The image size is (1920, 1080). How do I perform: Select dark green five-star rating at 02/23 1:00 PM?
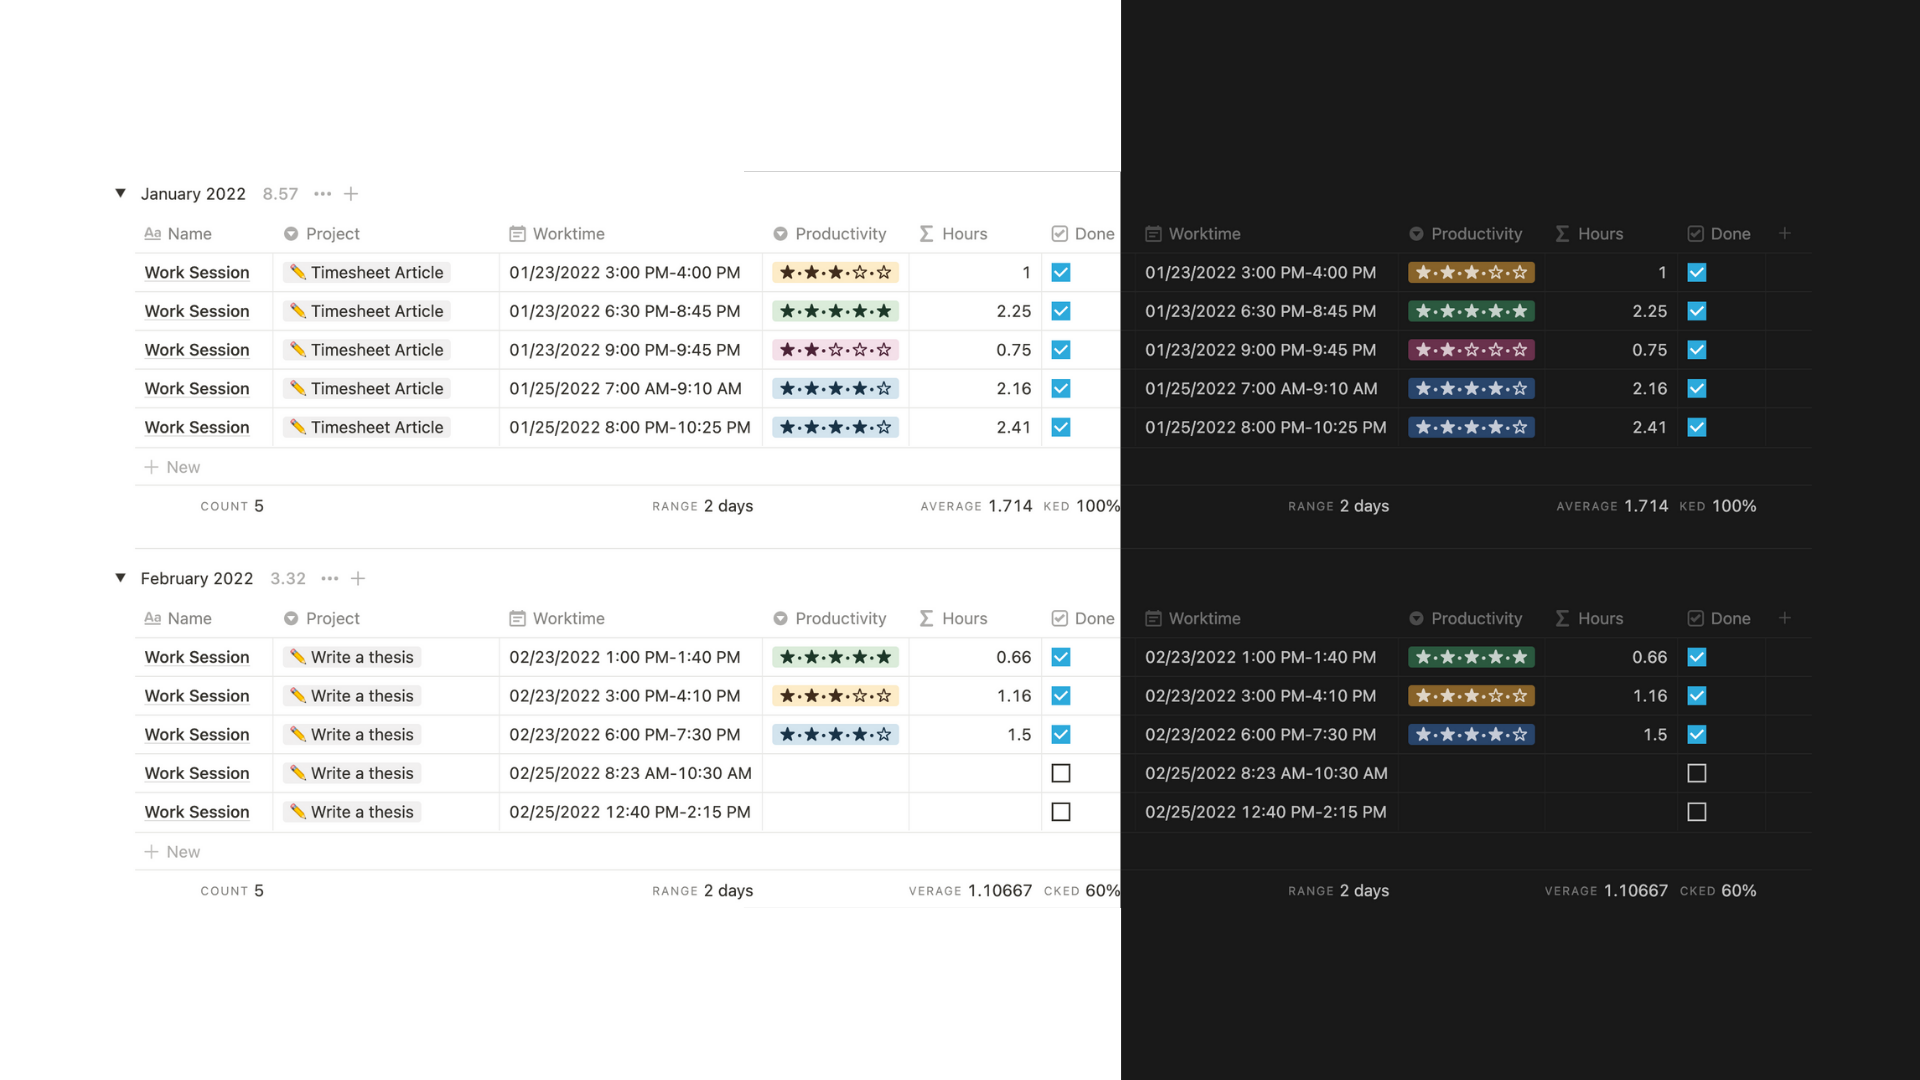click(x=1471, y=657)
